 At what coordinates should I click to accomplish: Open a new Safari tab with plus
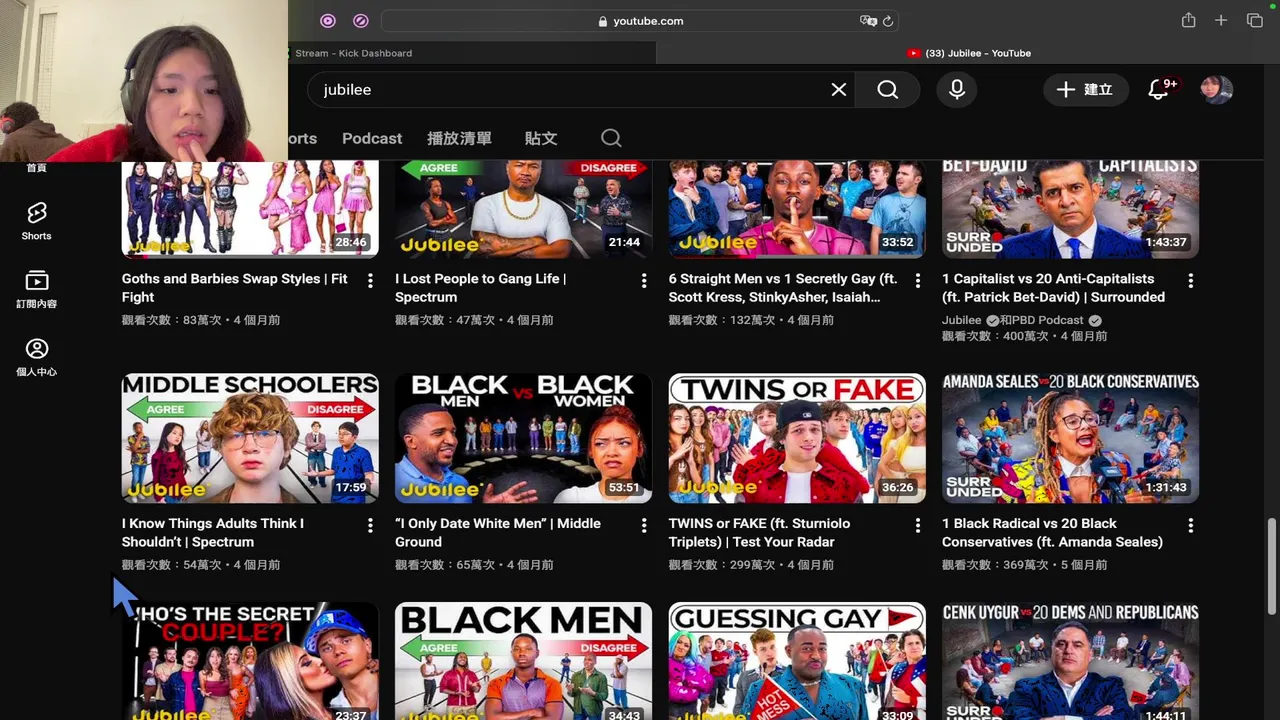point(1221,21)
